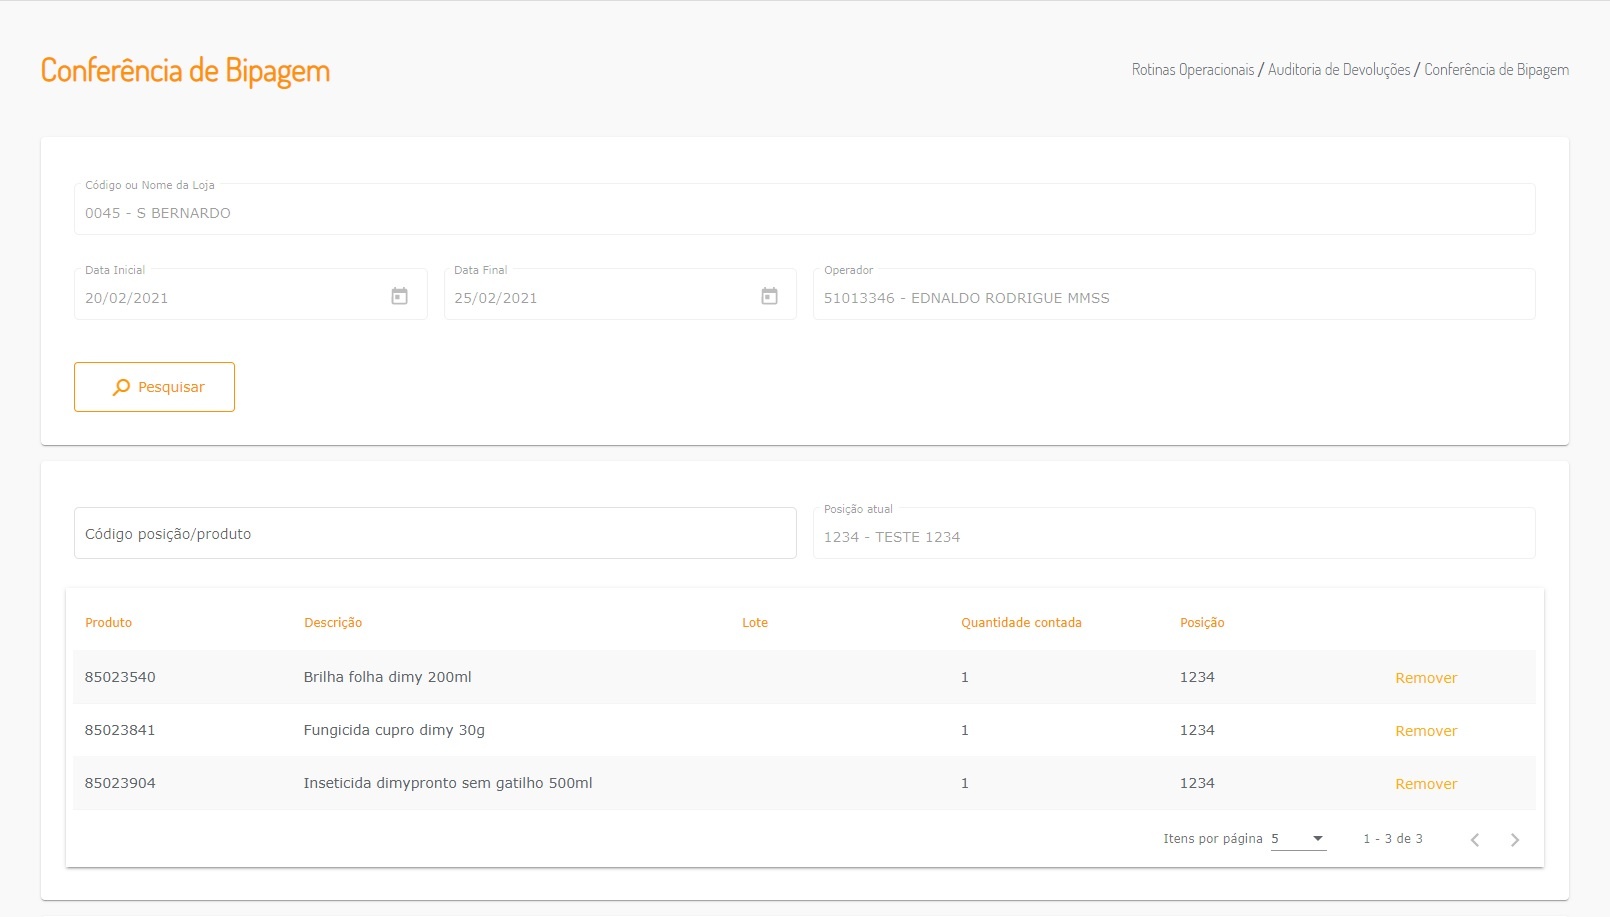Screen dimensions: 1610x917
Task: Sort by the Descrição column header
Action: click(333, 623)
